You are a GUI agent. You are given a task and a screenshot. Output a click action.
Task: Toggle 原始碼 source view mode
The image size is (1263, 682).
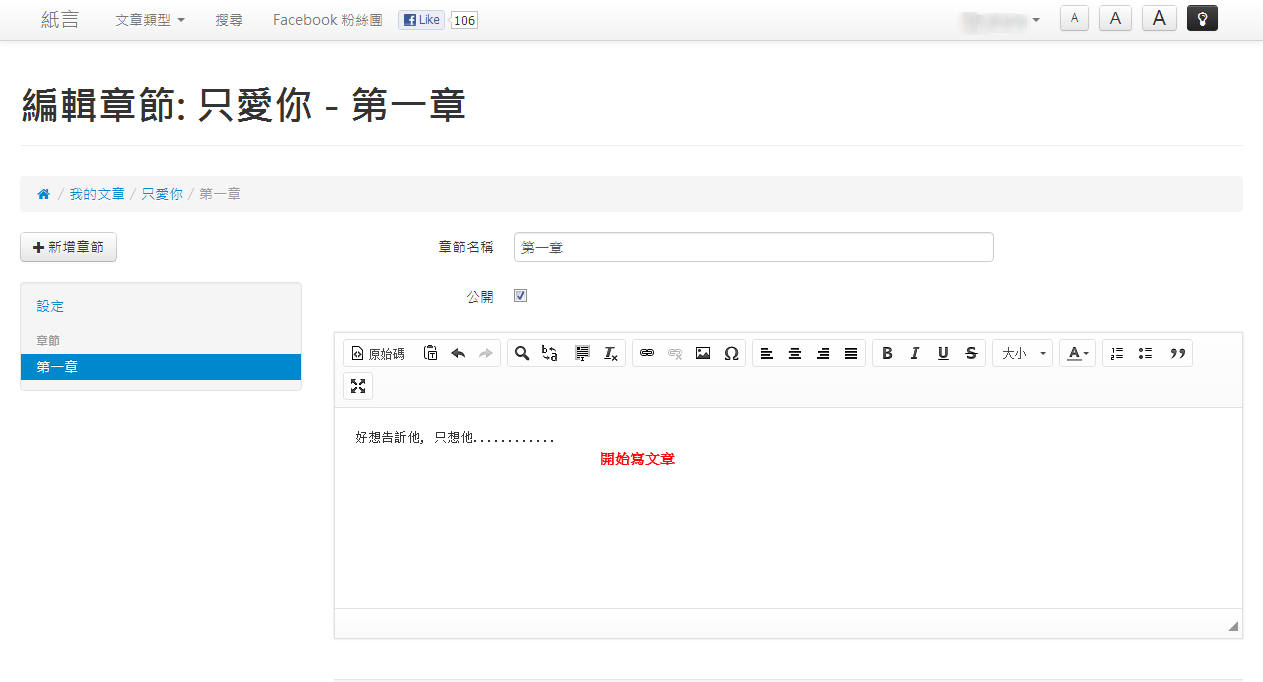coord(378,353)
